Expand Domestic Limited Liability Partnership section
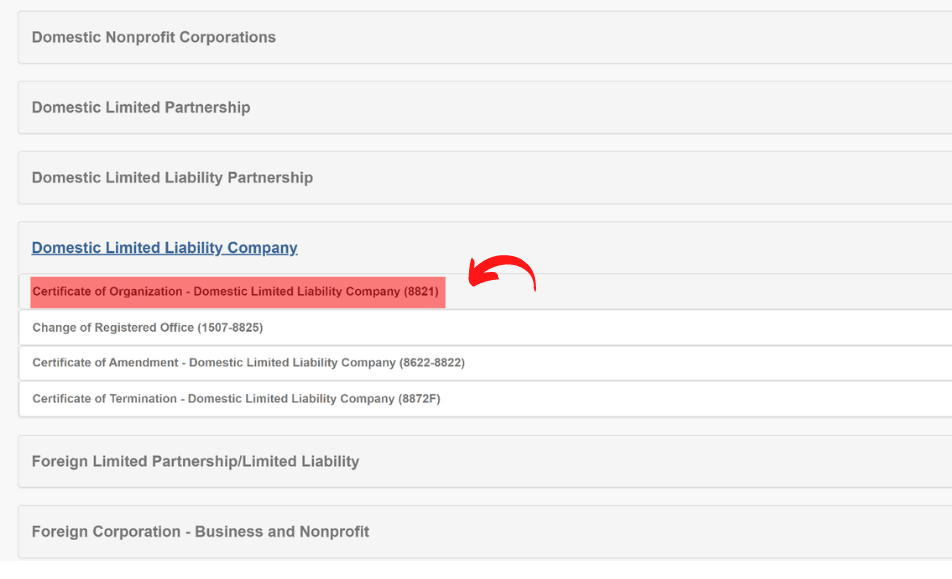Viewport: 952px width, 579px height. coord(484,178)
